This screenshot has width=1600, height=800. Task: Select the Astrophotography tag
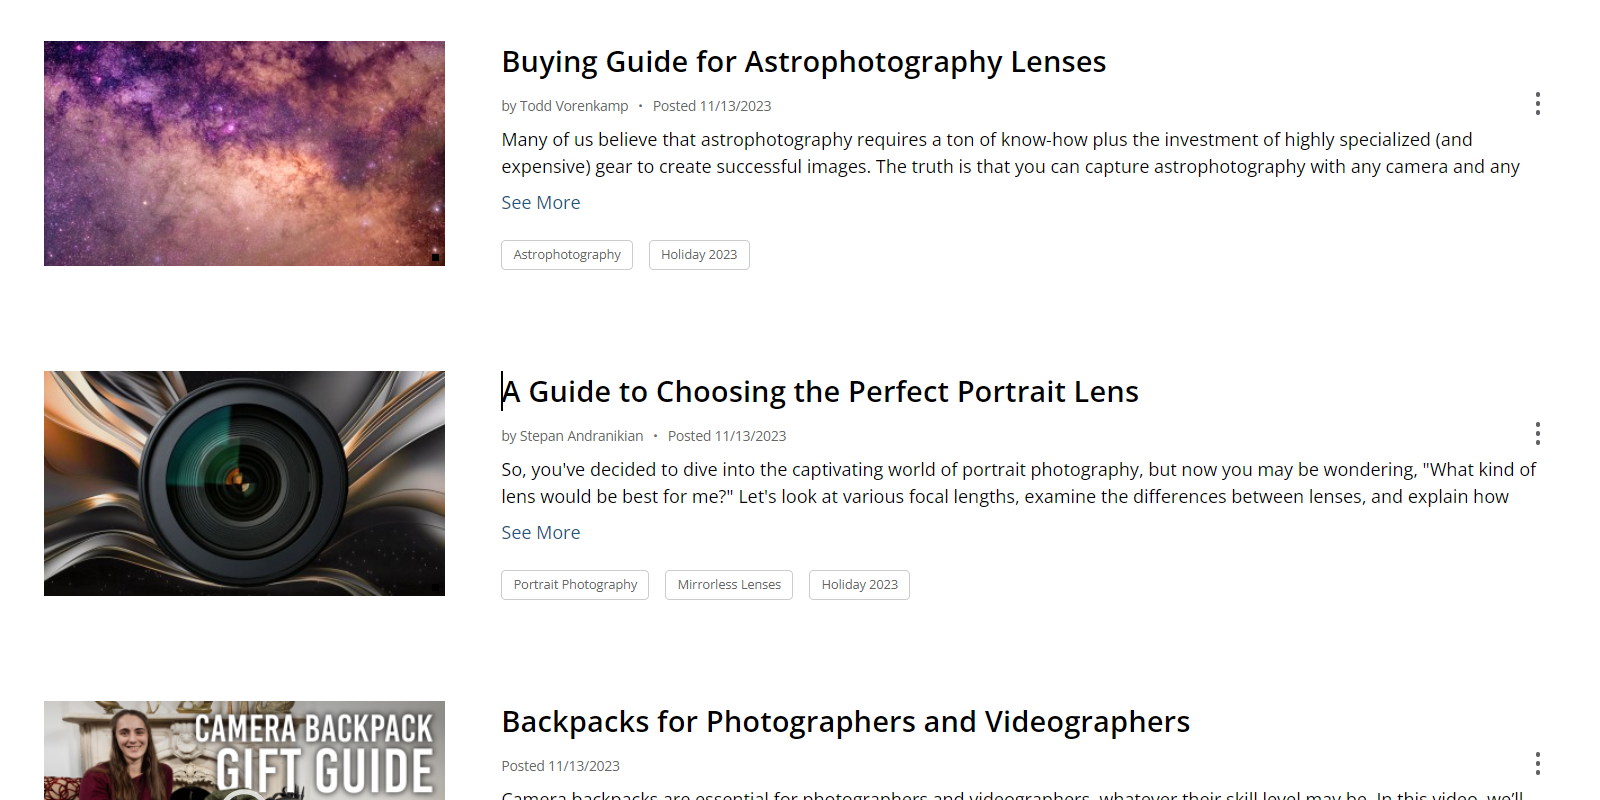[567, 255]
